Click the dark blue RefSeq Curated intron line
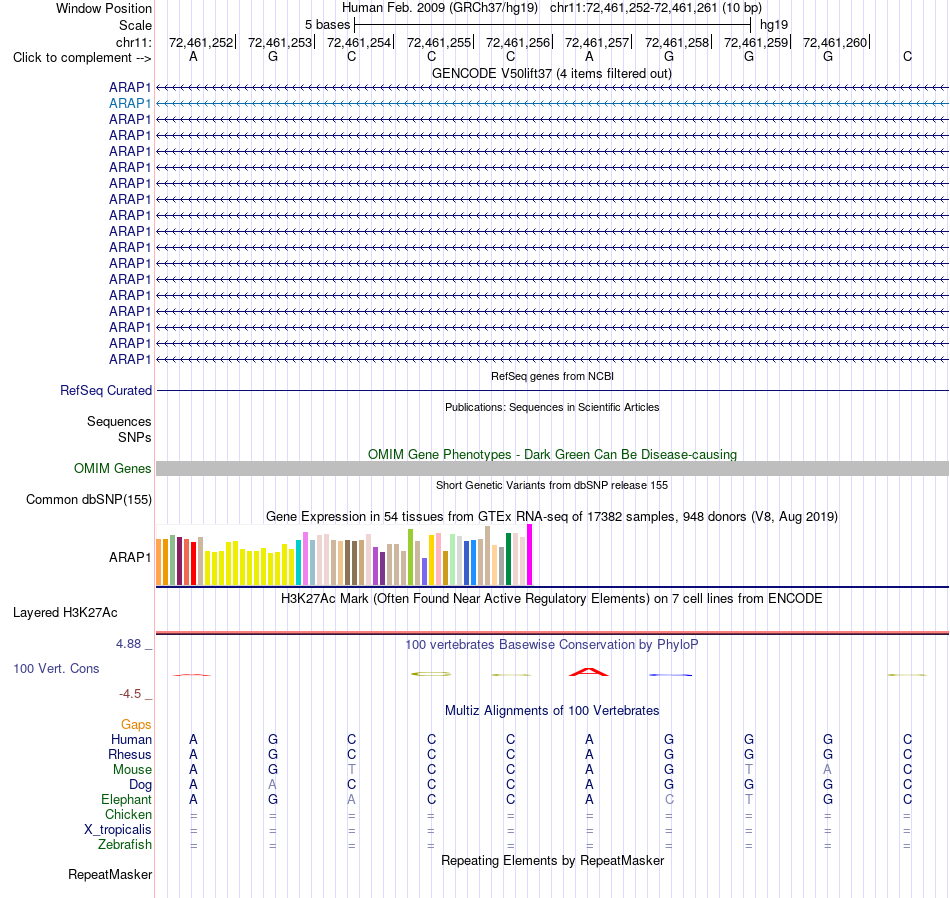This screenshot has width=950, height=898. [x=552, y=390]
